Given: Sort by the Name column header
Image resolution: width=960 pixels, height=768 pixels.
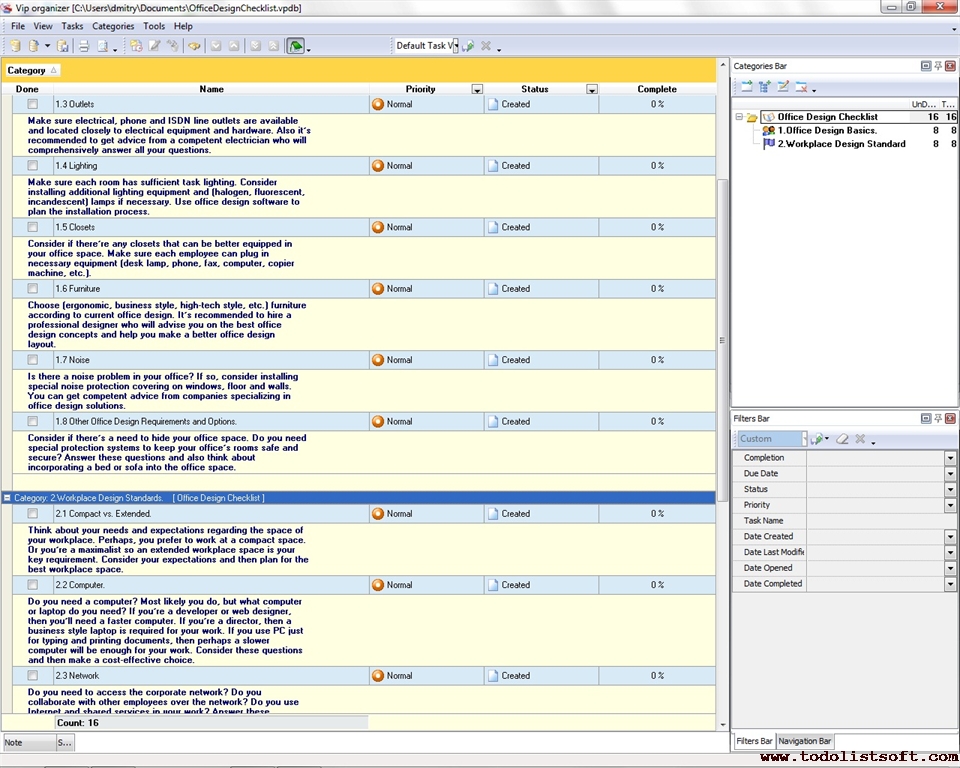Looking at the screenshot, I should [x=211, y=89].
